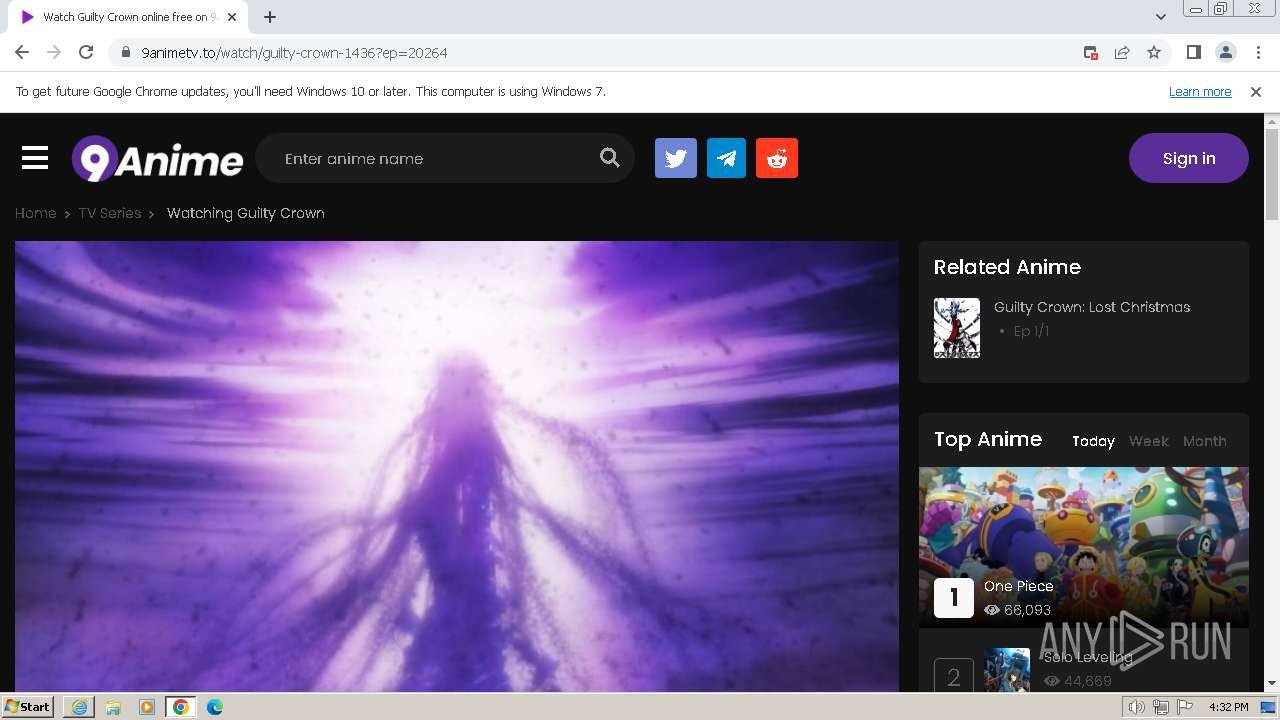The height and width of the screenshot is (720, 1280).
Task: Click the Guilty Crown video player
Action: click(x=457, y=466)
